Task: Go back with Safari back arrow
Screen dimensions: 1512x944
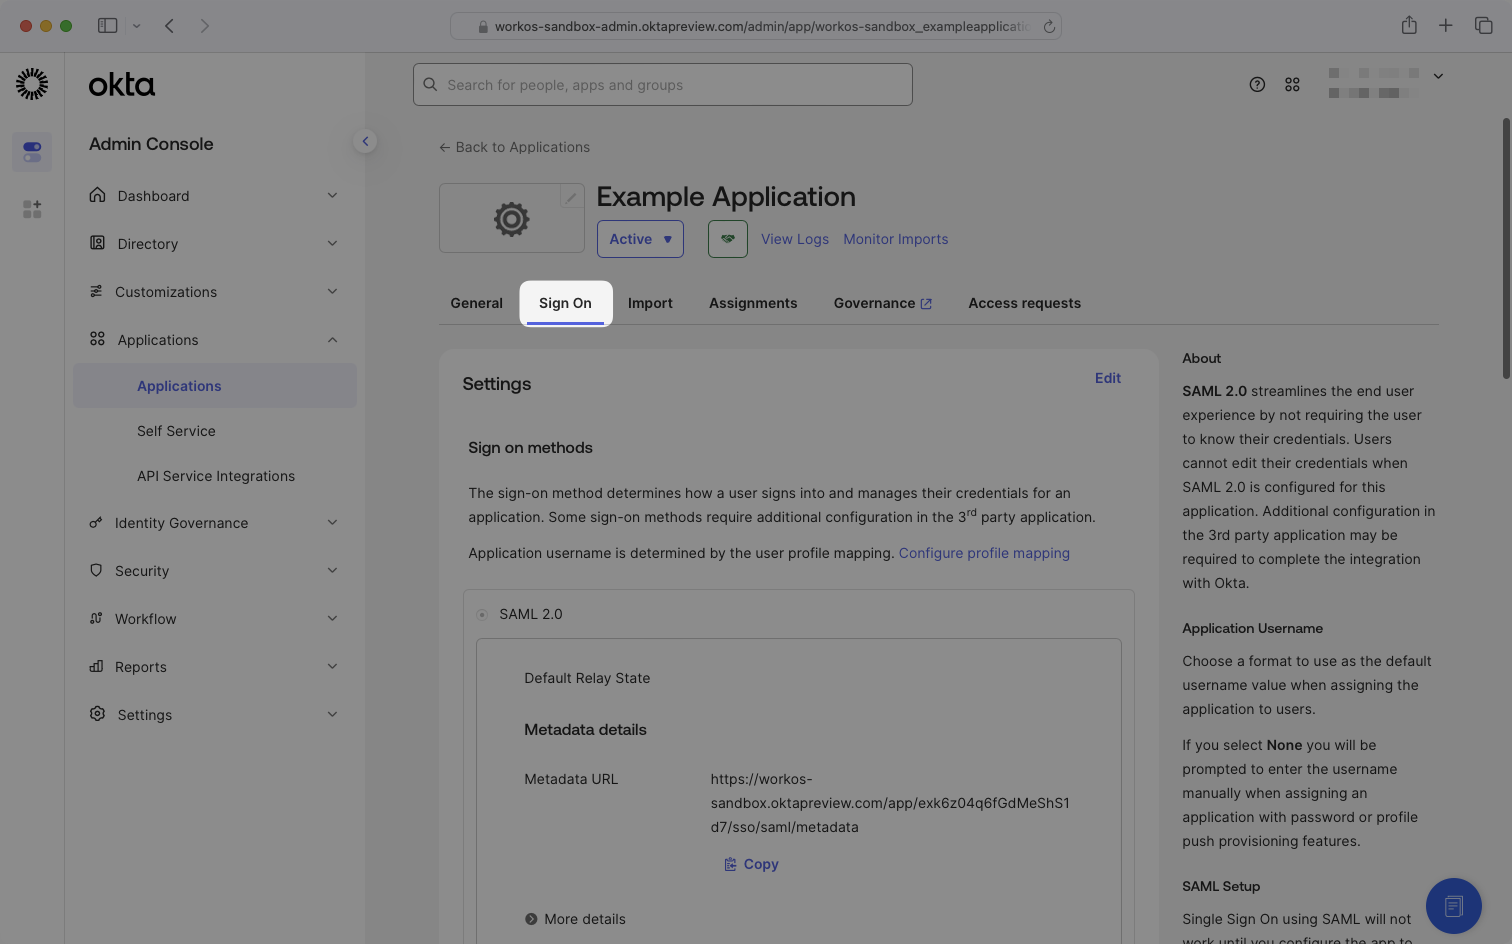Action: [169, 26]
